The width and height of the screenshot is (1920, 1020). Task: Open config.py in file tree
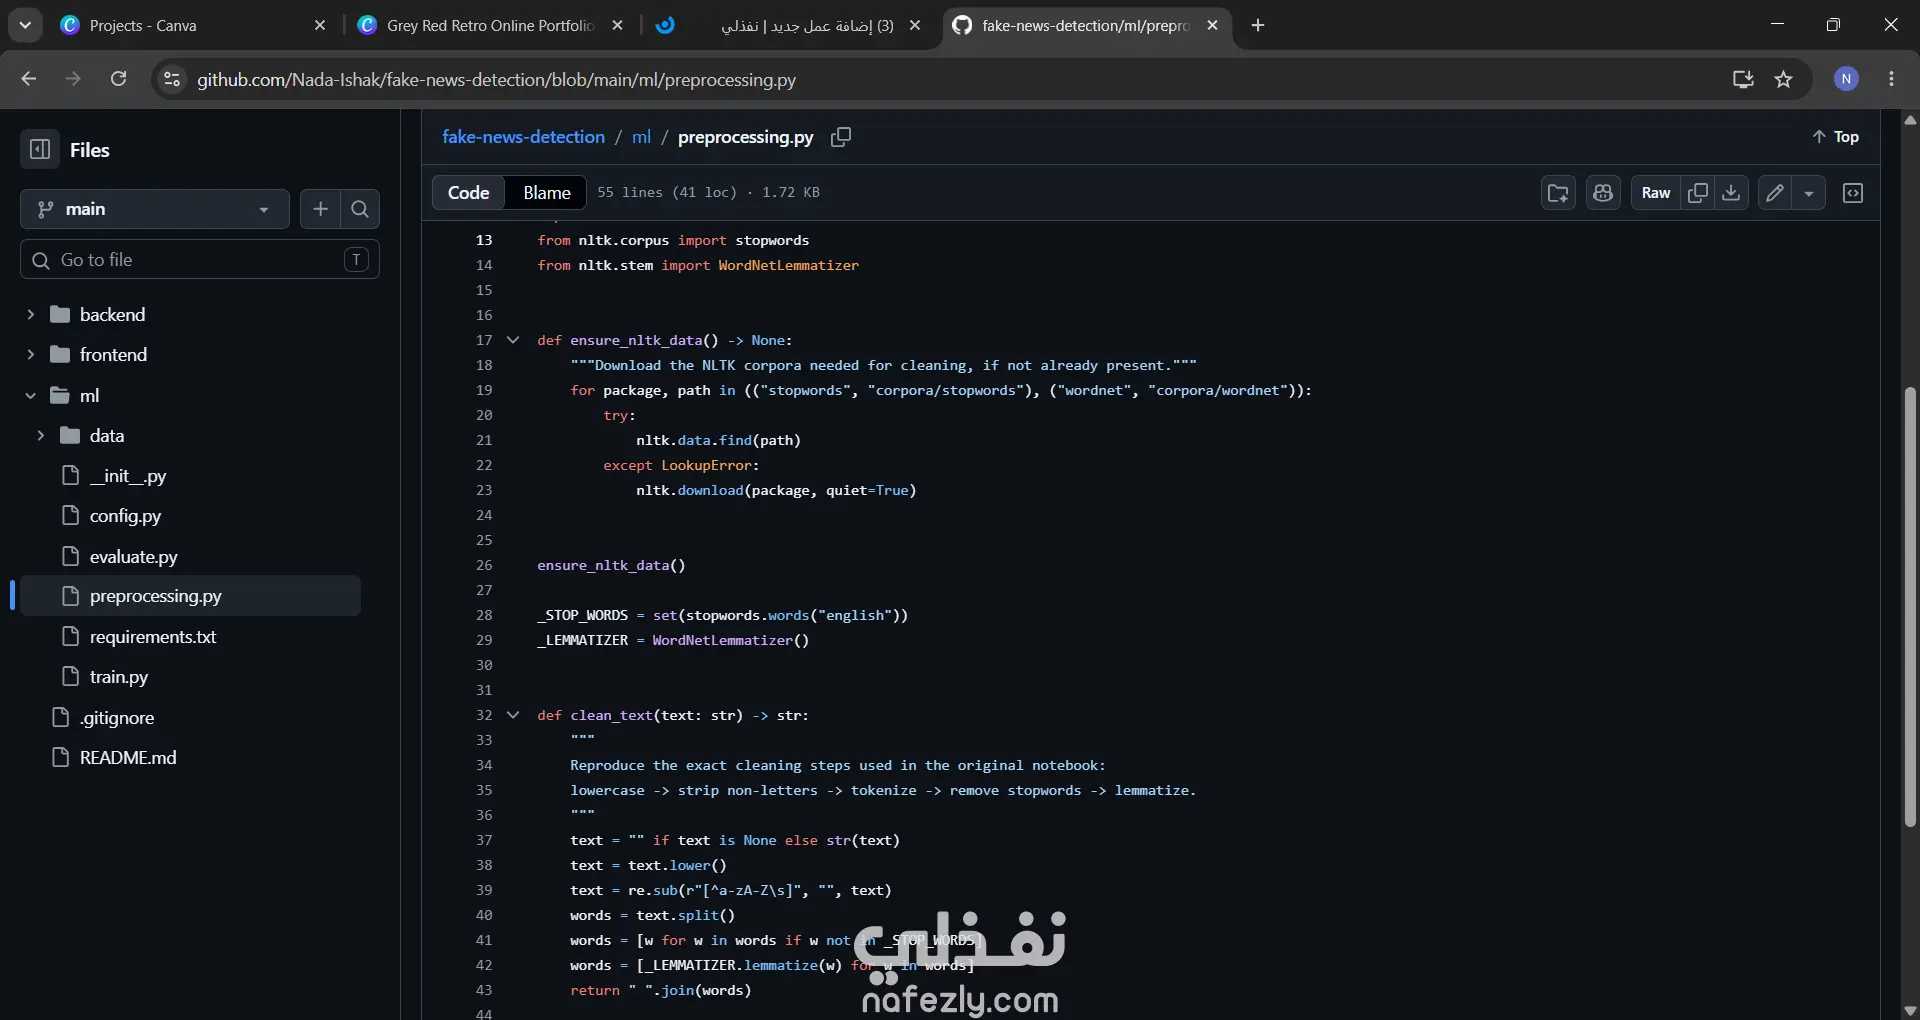click(x=125, y=516)
